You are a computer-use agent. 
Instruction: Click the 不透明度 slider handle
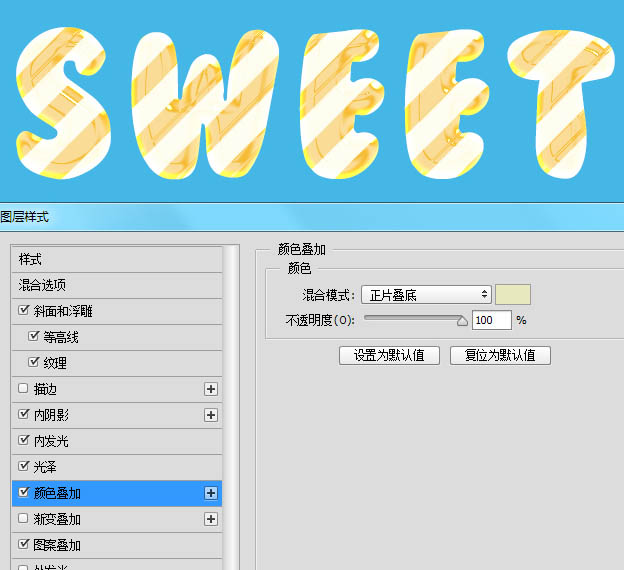click(x=462, y=321)
